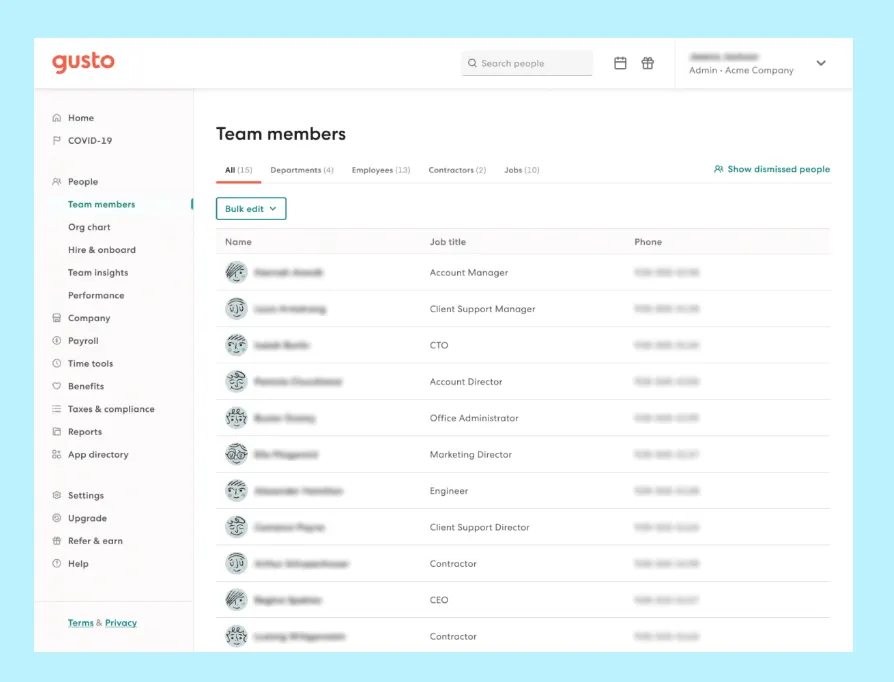Open the Home icon in the sidebar
Image resolution: width=894 pixels, height=682 pixels.
coord(57,117)
